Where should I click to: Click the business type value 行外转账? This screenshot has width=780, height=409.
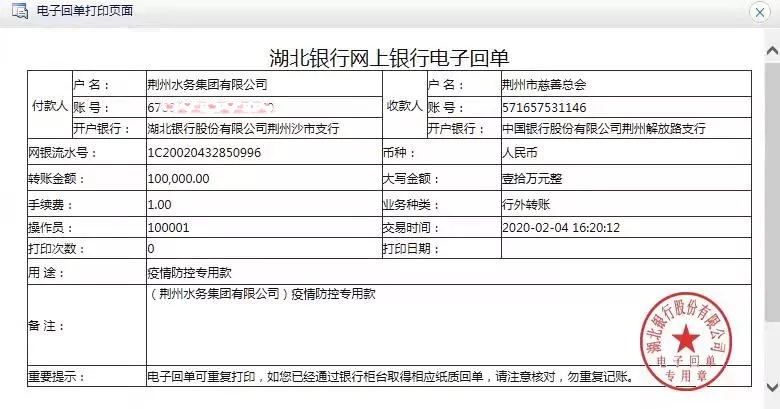point(525,203)
